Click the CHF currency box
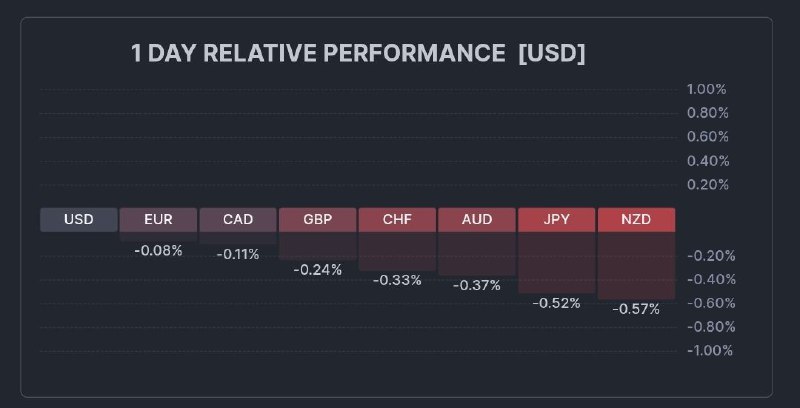 point(397,220)
